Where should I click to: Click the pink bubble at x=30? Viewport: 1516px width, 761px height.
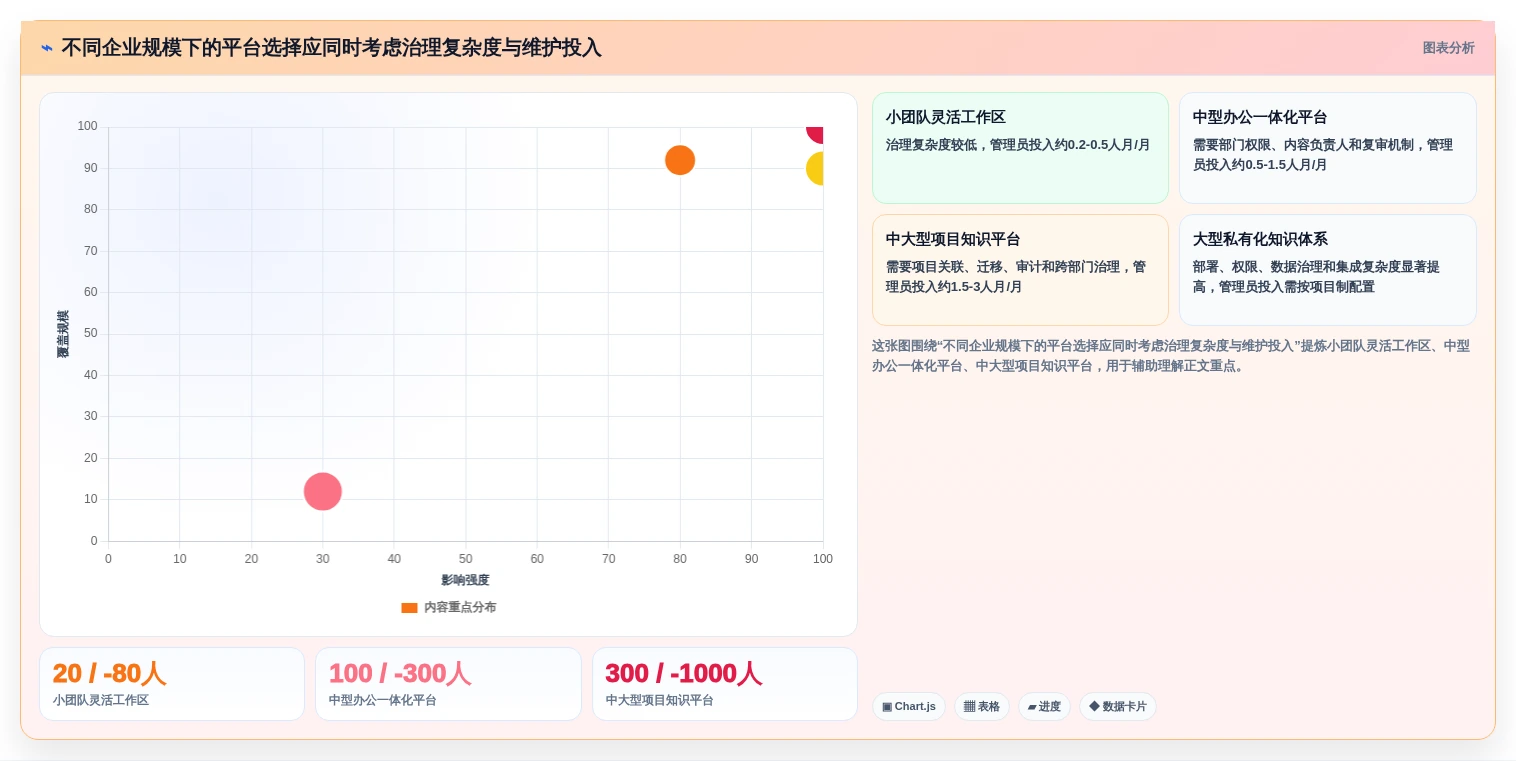click(323, 491)
